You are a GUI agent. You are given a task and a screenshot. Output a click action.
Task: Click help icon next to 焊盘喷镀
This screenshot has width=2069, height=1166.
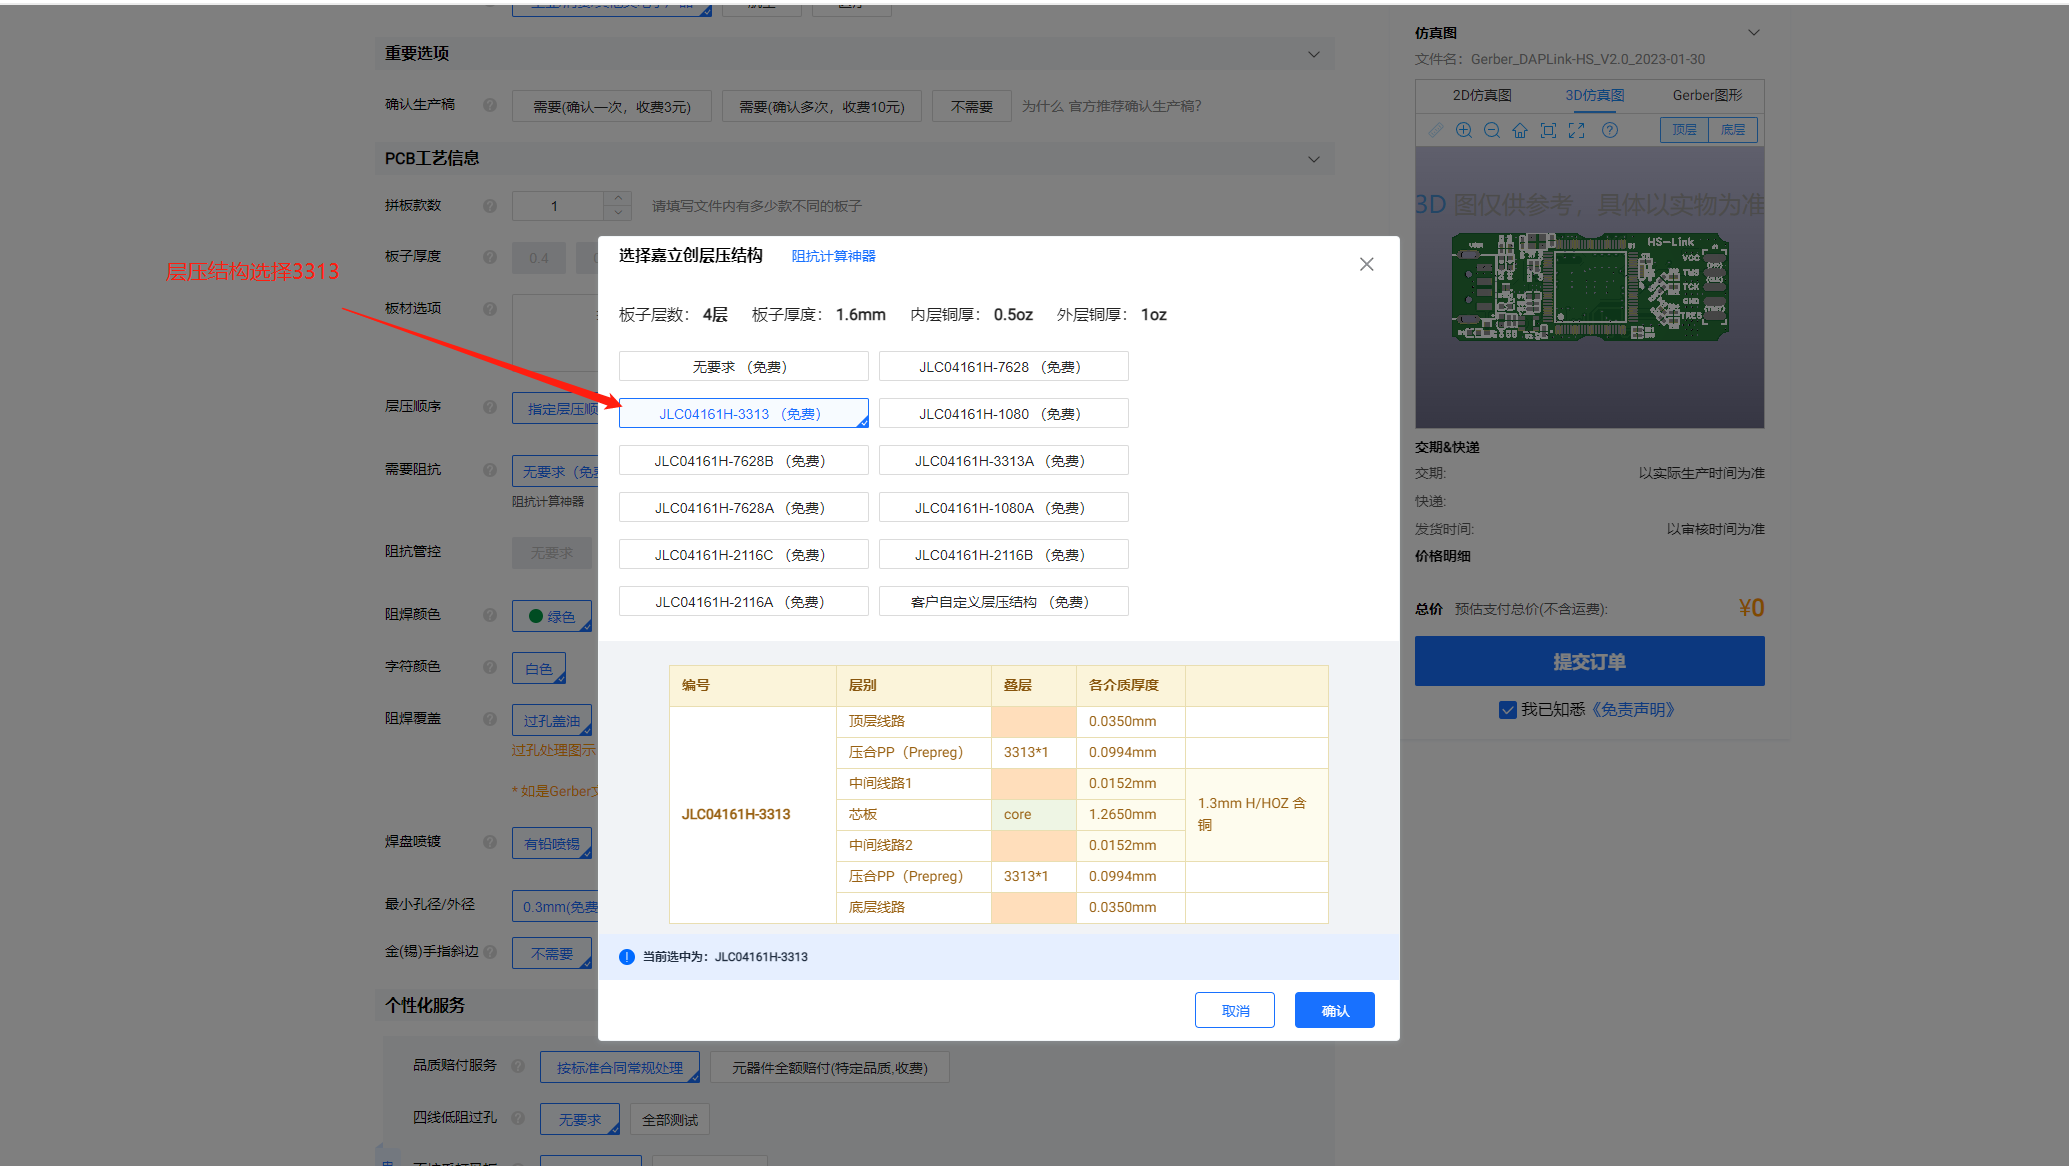pyautogui.click(x=490, y=842)
